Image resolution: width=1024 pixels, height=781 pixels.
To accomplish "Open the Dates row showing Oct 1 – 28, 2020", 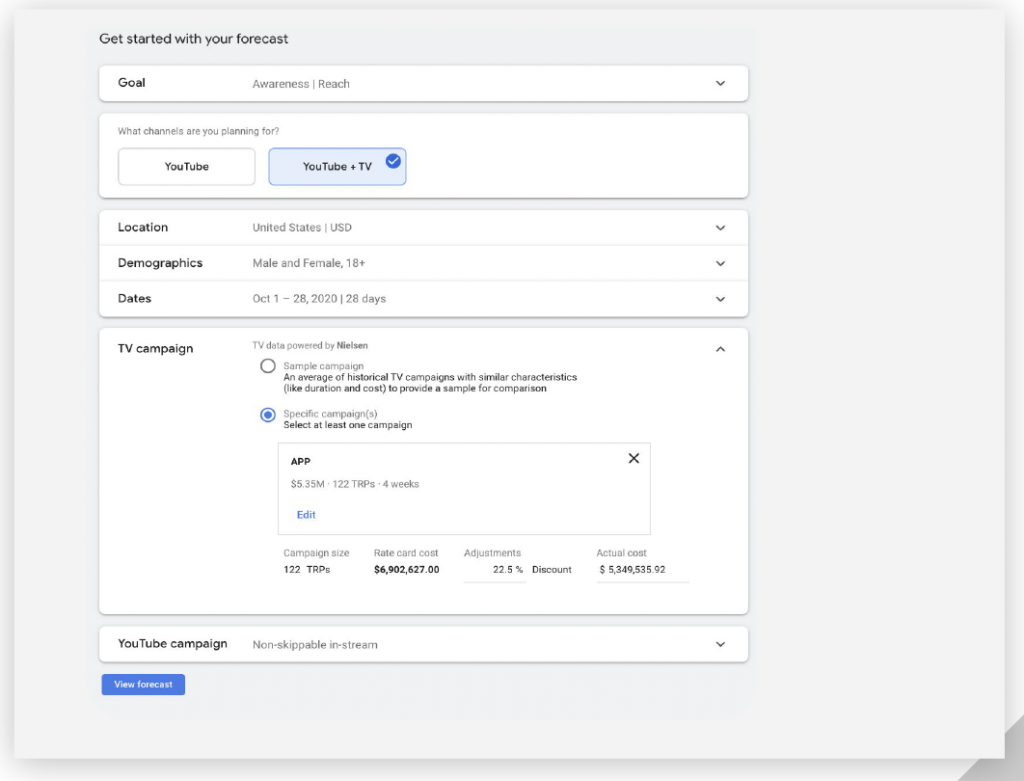I will pyautogui.click(x=319, y=299).
